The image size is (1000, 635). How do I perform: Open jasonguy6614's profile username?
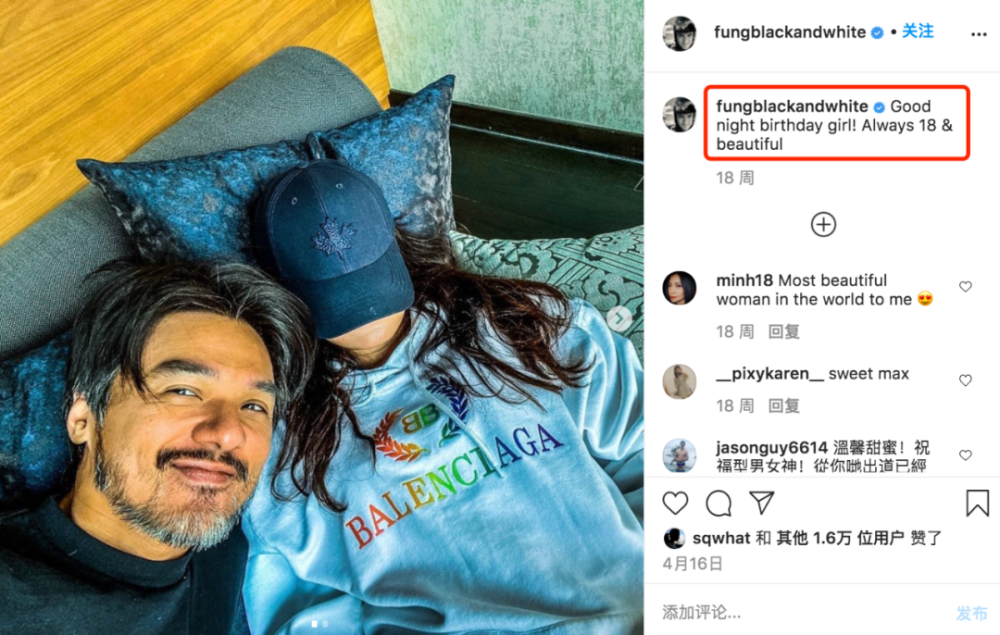(772, 448)
